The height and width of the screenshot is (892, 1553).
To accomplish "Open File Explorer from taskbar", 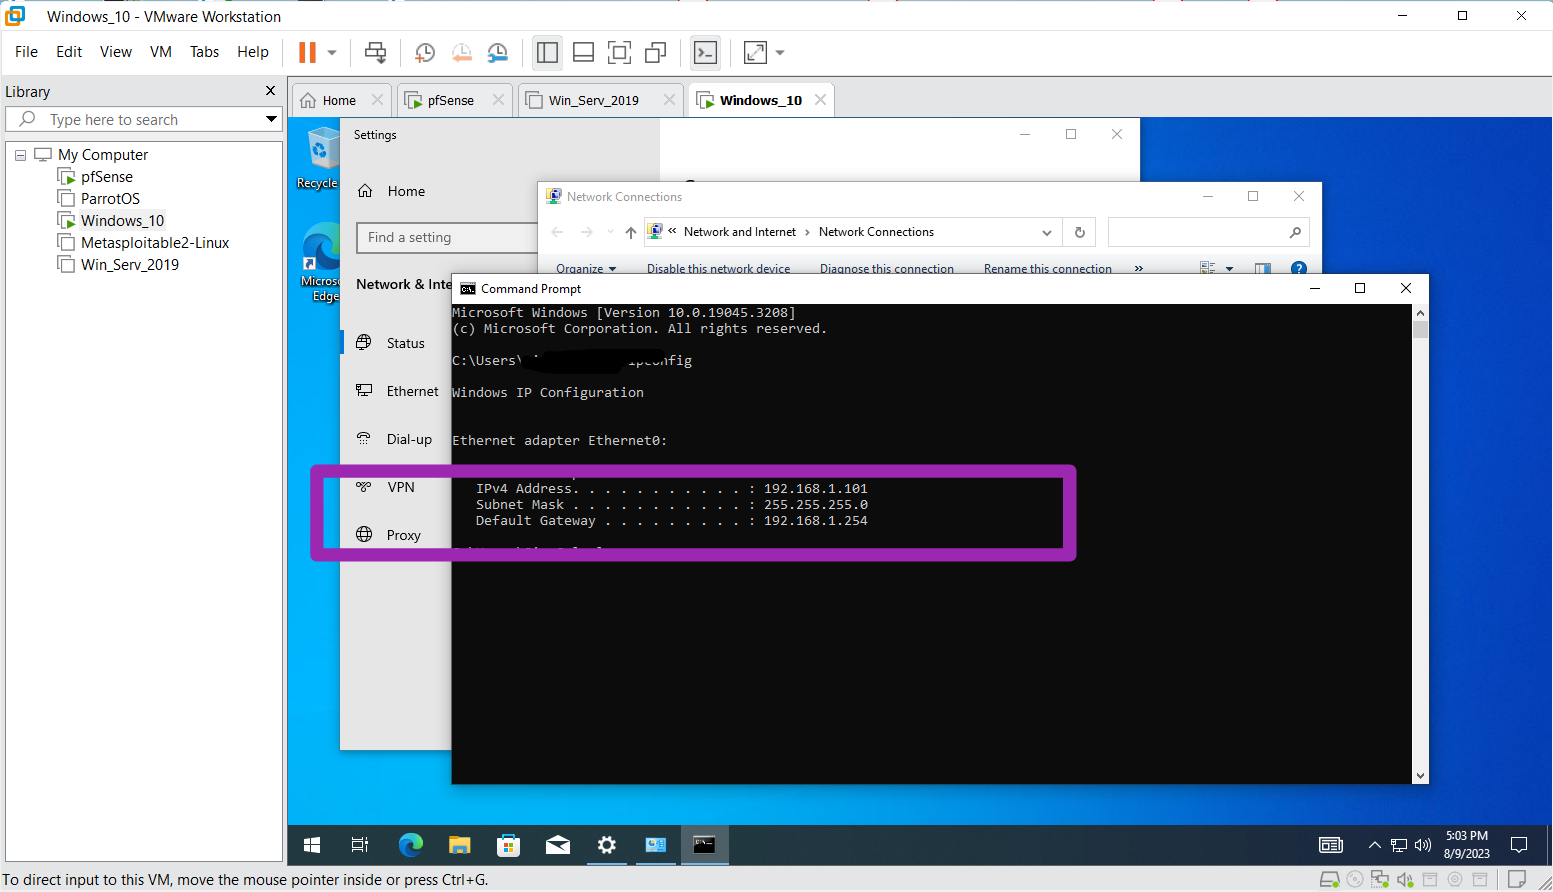I will click(x=459, y=845).
